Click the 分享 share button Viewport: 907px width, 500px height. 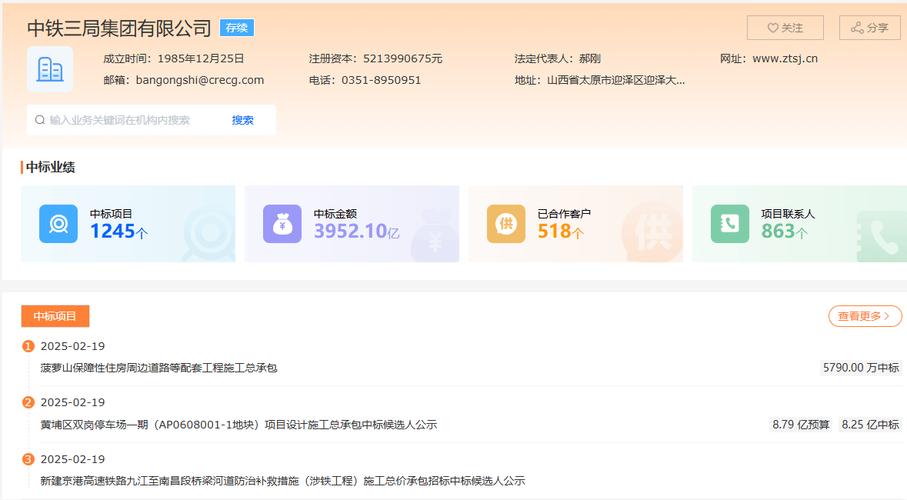(x=869, y=28)
